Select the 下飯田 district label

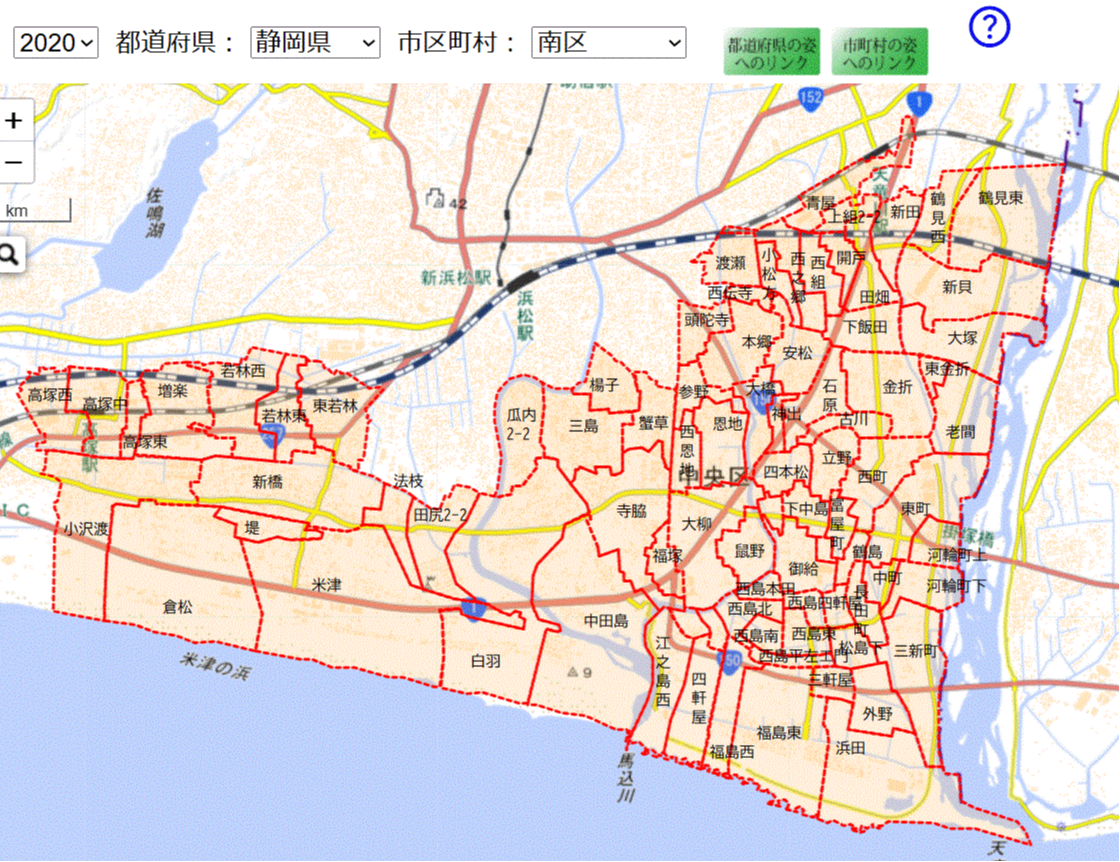point(866,326)
